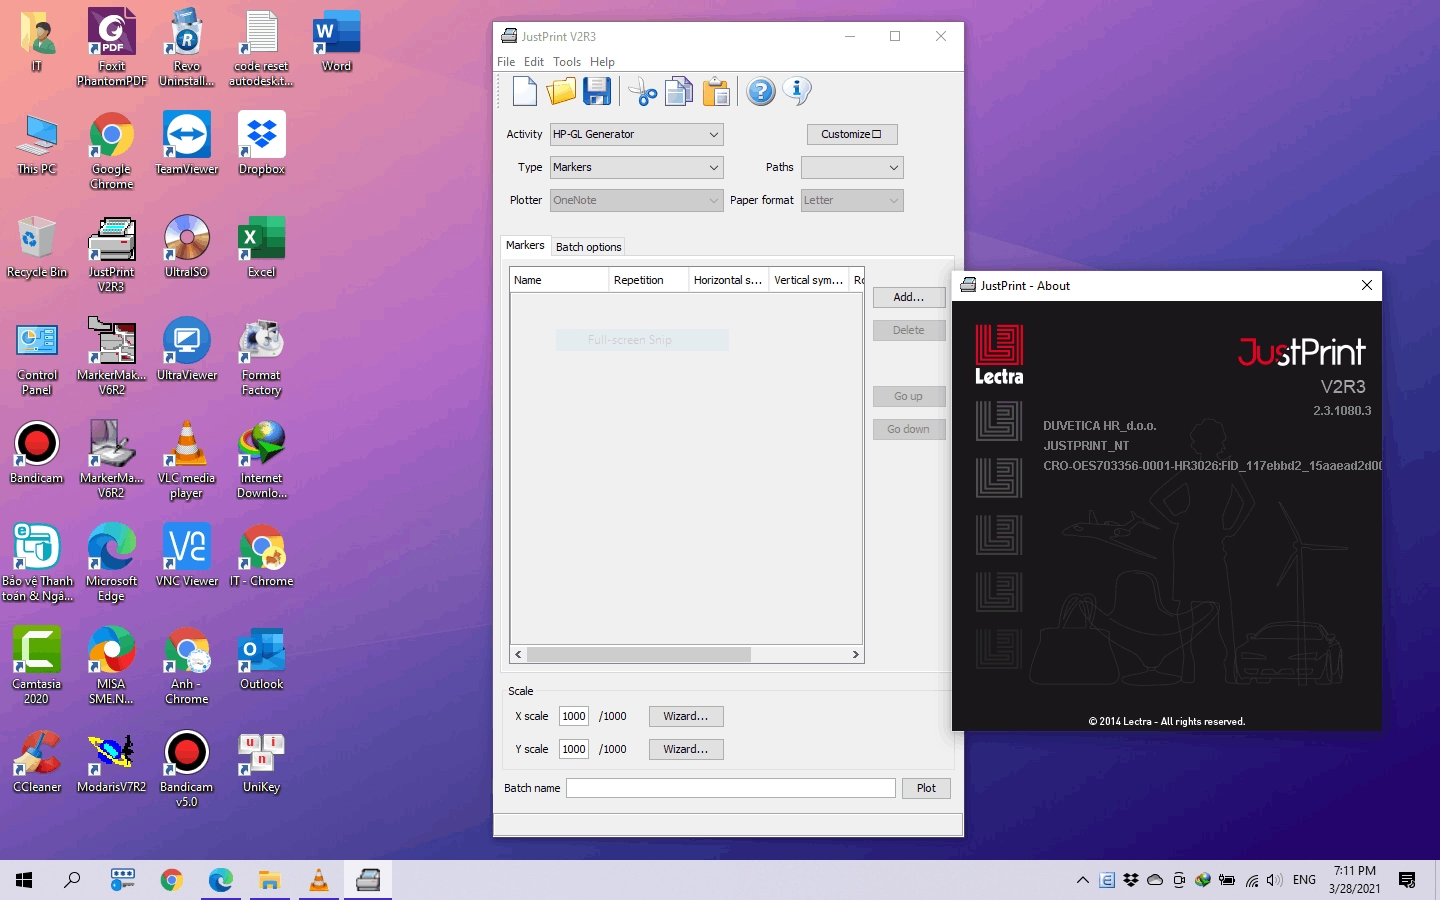Select the Dropbox desktop icon

pyautogui.click(x=262, y=143)
